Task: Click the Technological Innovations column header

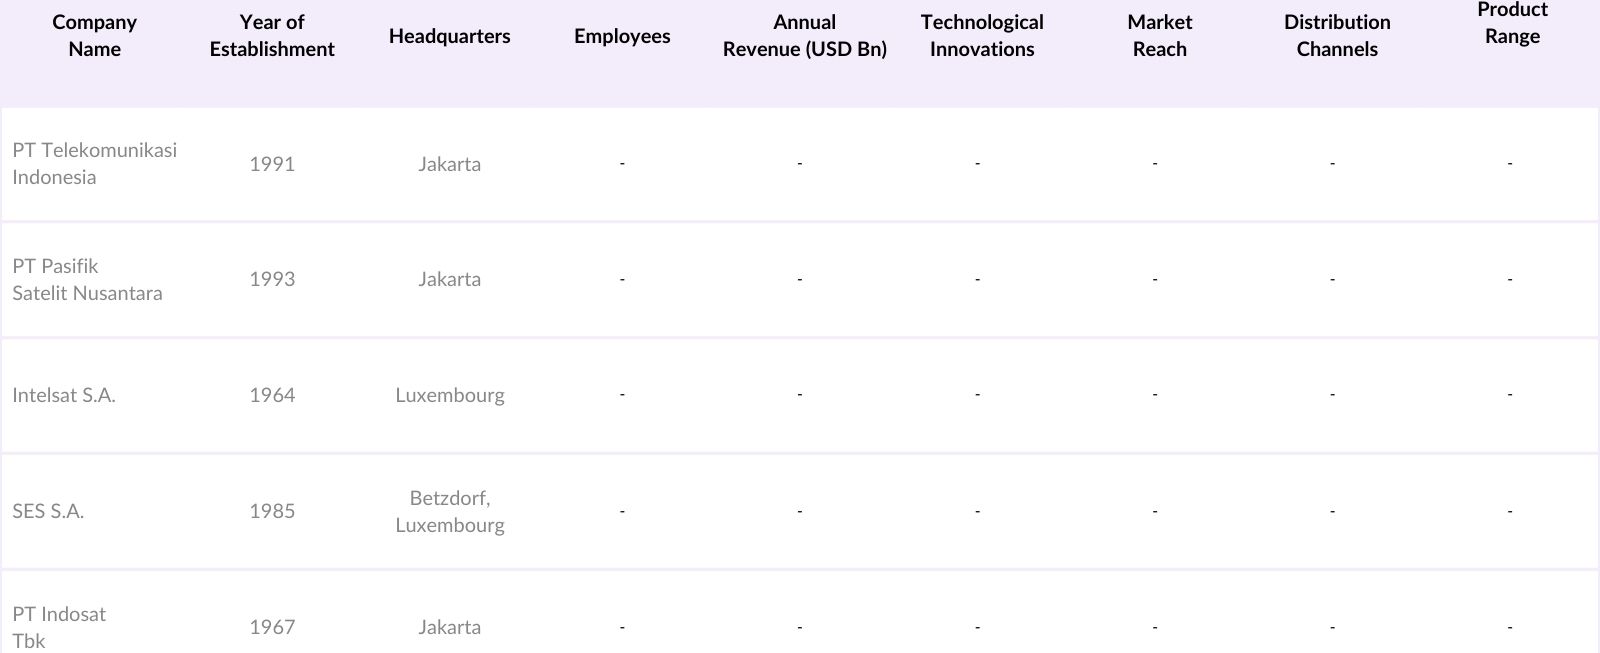Action: click(x=982, y=36)
